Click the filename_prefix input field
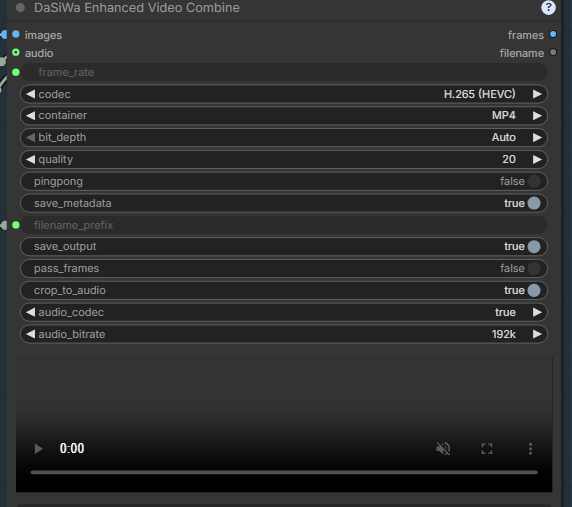Image resolution: width=572 pixels, height=507 pixels. point(284,225)
